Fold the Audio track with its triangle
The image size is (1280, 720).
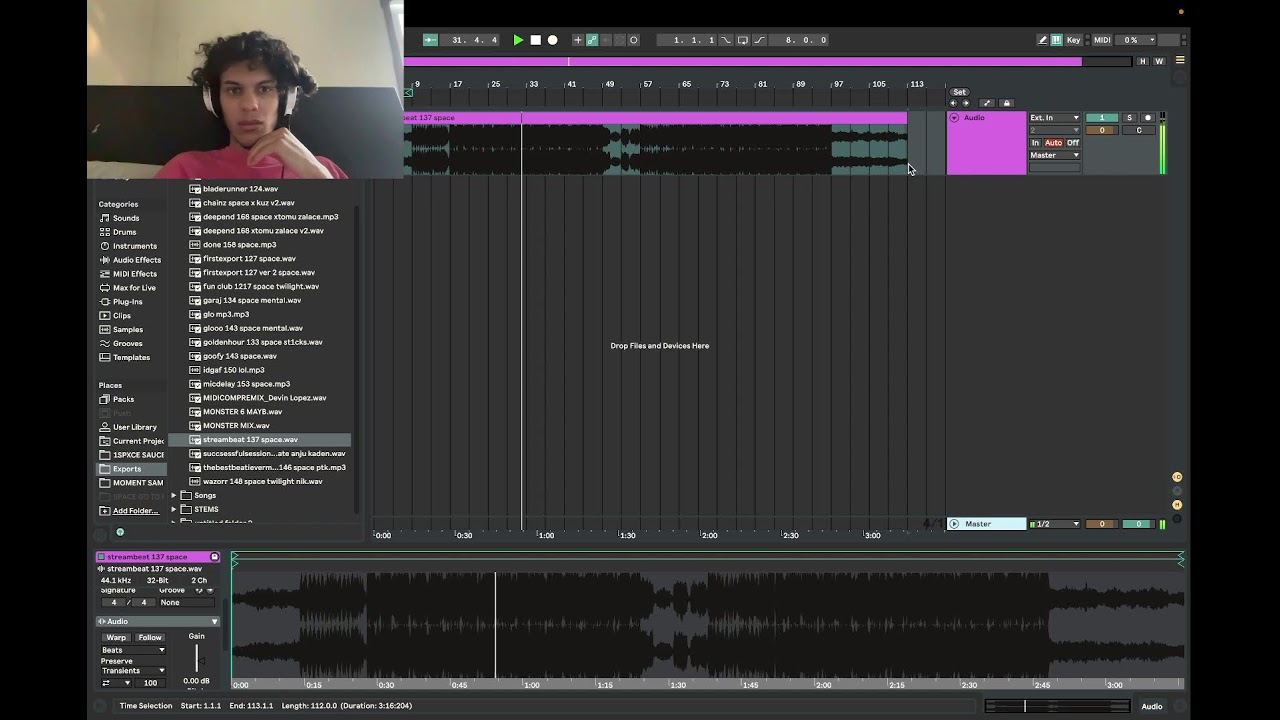pos(954,118)
